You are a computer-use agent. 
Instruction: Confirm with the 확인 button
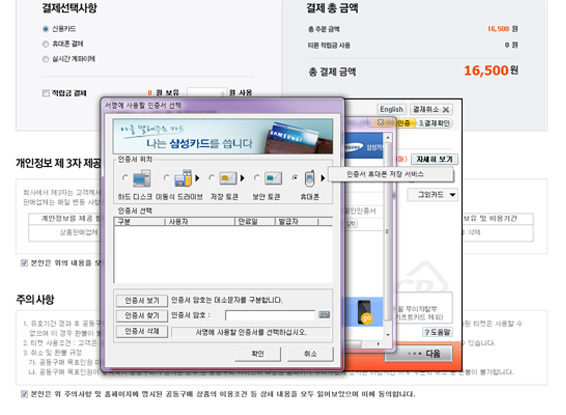pyautogui.click(x=258, y=354)
